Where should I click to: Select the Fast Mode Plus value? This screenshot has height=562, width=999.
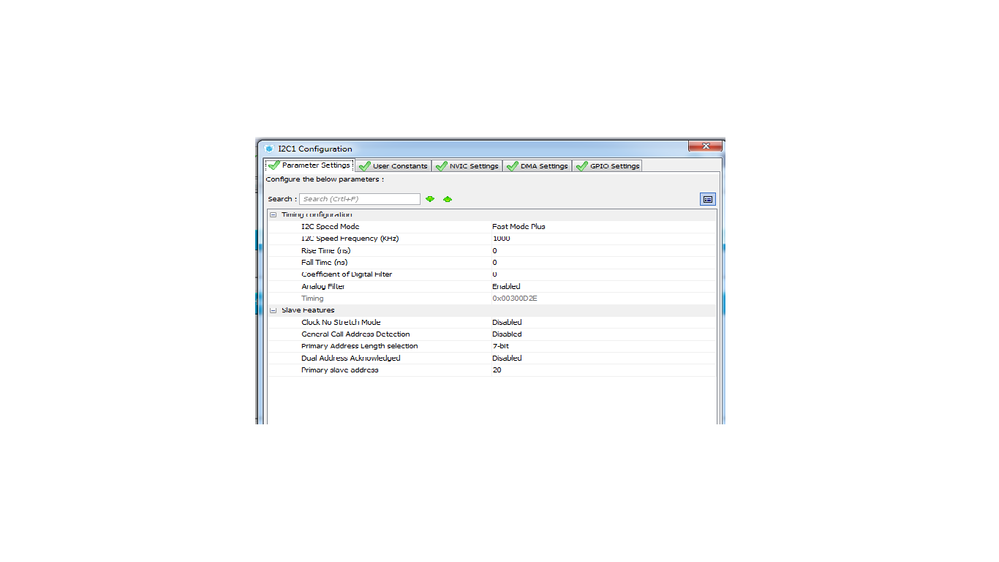click(519, 226)
